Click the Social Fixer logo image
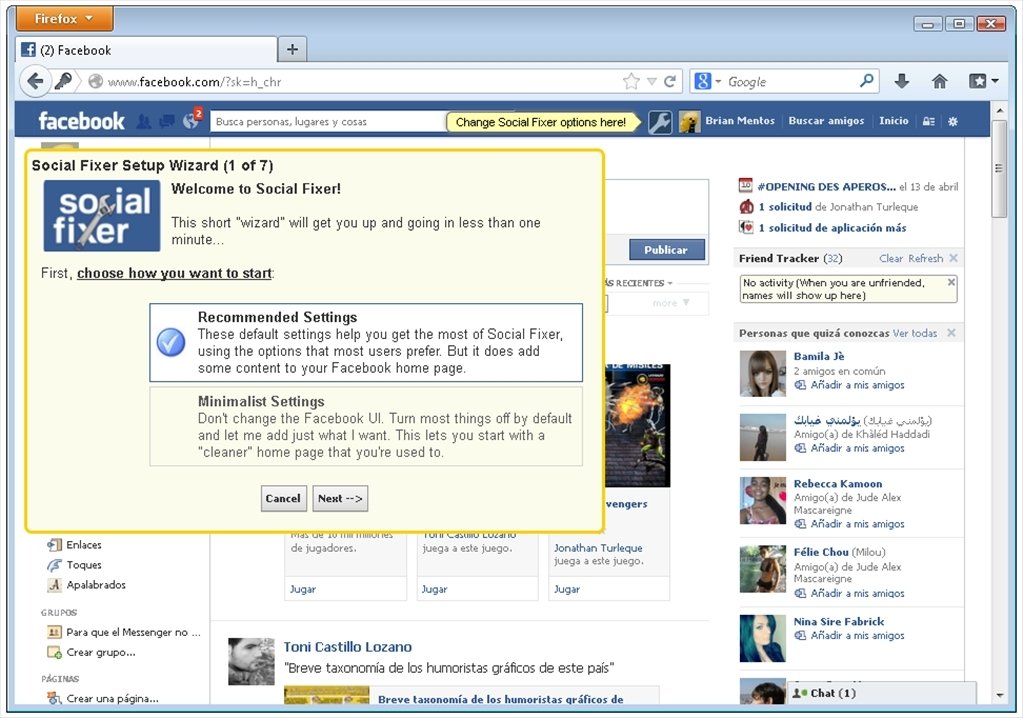 pyautogui.click(x=102, y=215)
